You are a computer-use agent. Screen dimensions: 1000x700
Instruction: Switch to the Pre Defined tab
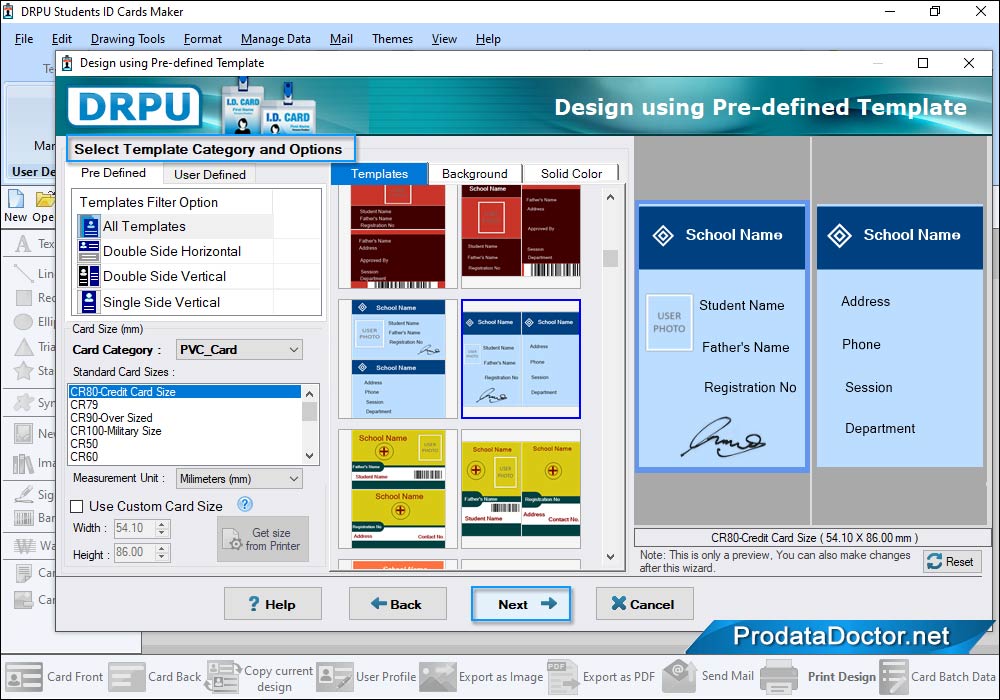[114, 173]
